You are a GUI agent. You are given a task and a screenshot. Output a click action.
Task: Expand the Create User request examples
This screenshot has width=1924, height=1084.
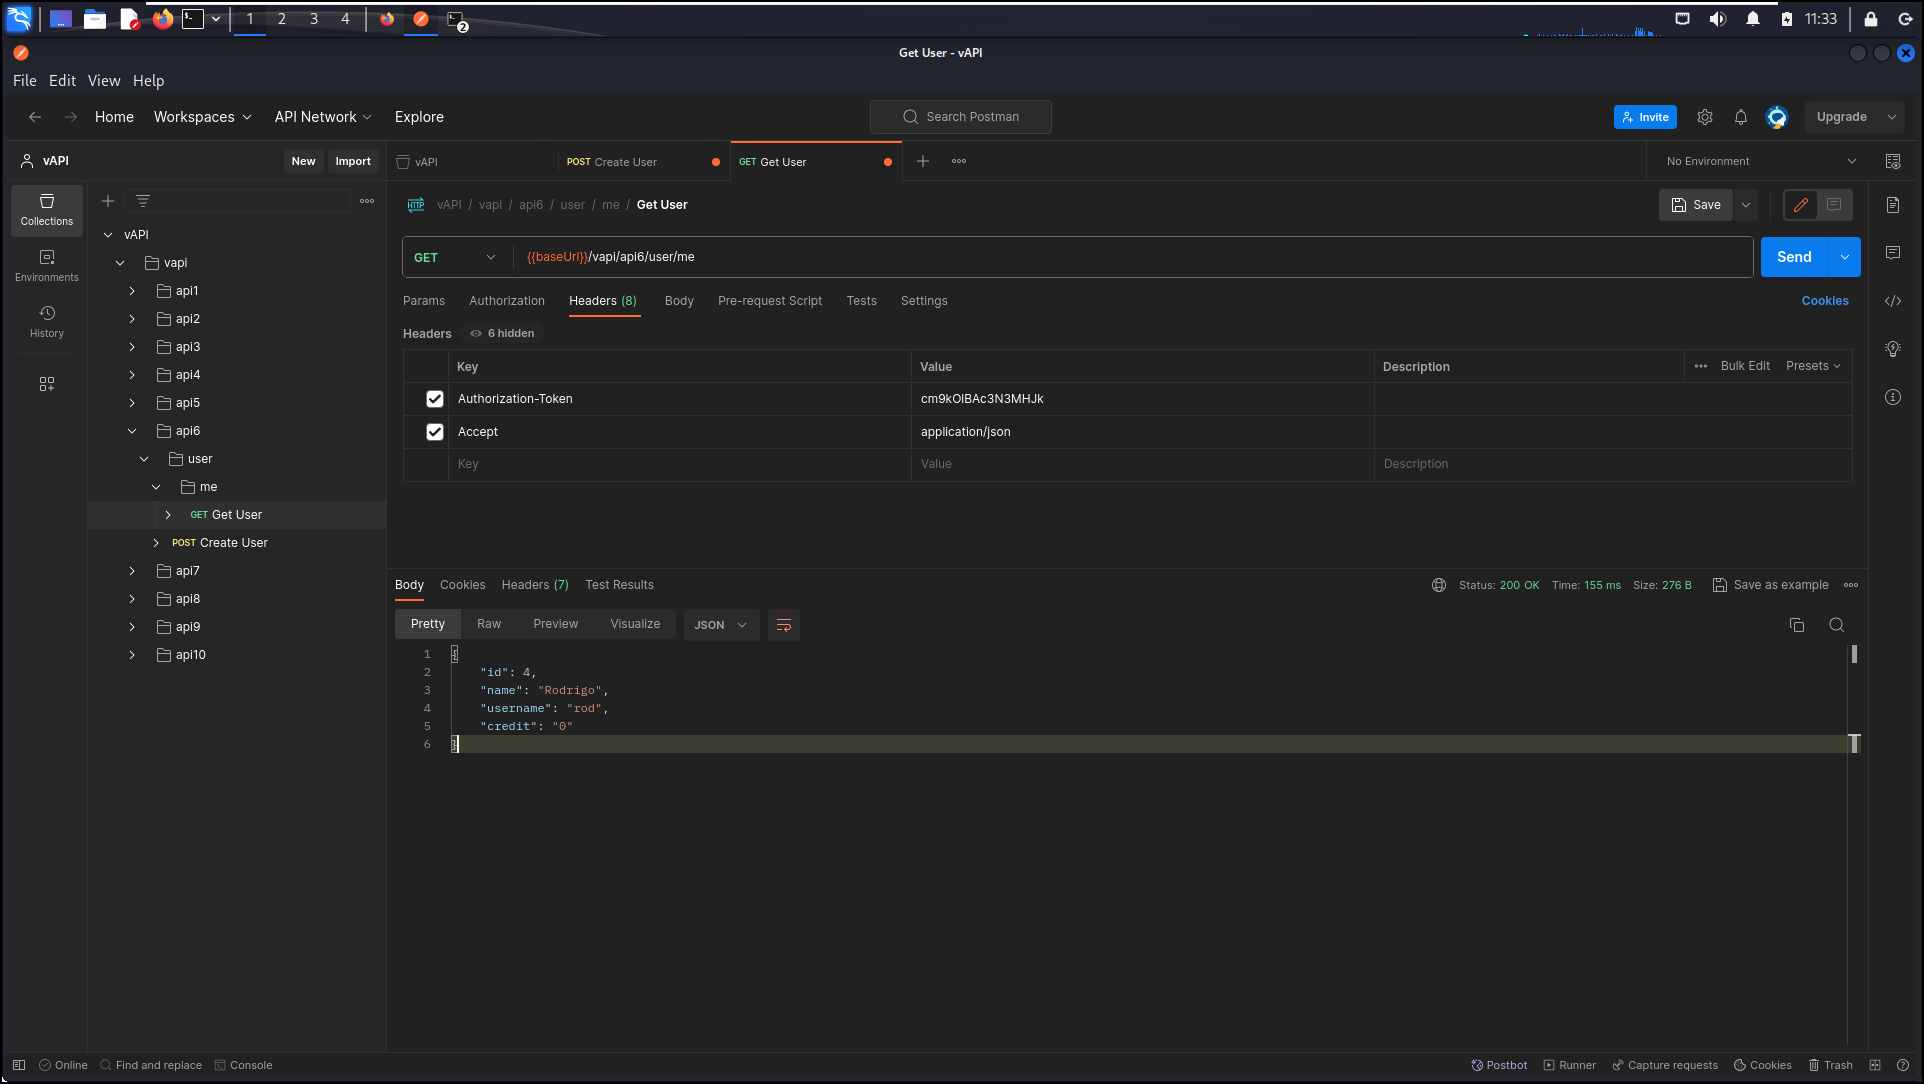click(x=156, y=543)
